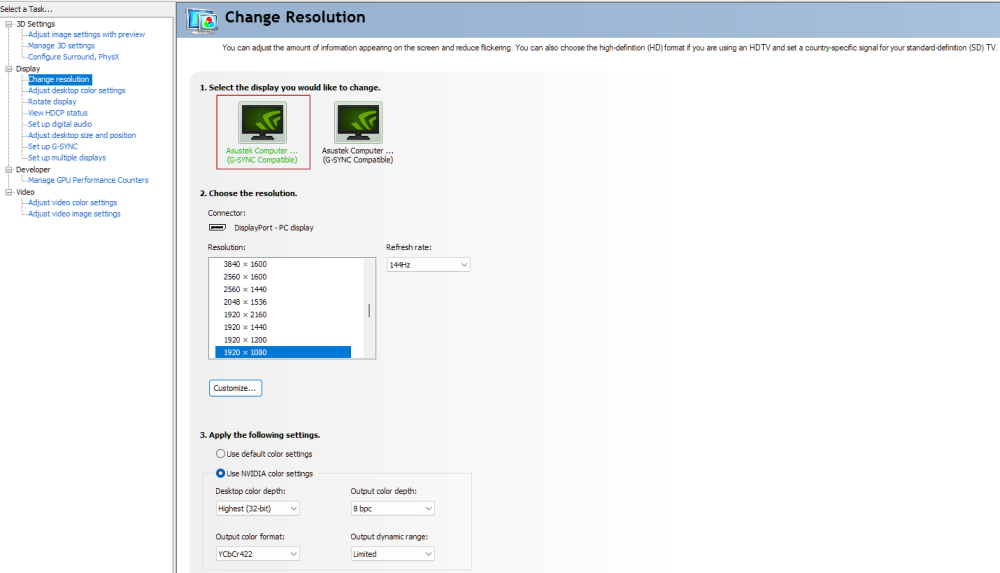Open Adjust video color settings
The width and height of the screenshot is (1000, 573).
73,202
